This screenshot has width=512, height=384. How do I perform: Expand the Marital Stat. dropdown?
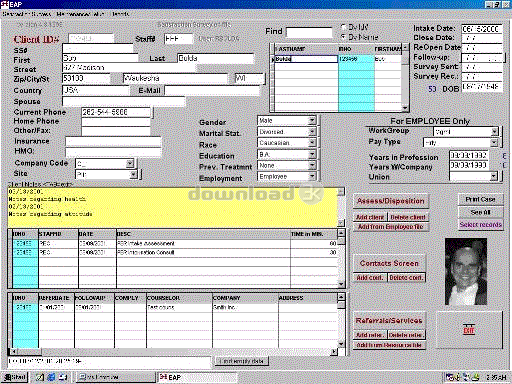(x=312, y=132)
